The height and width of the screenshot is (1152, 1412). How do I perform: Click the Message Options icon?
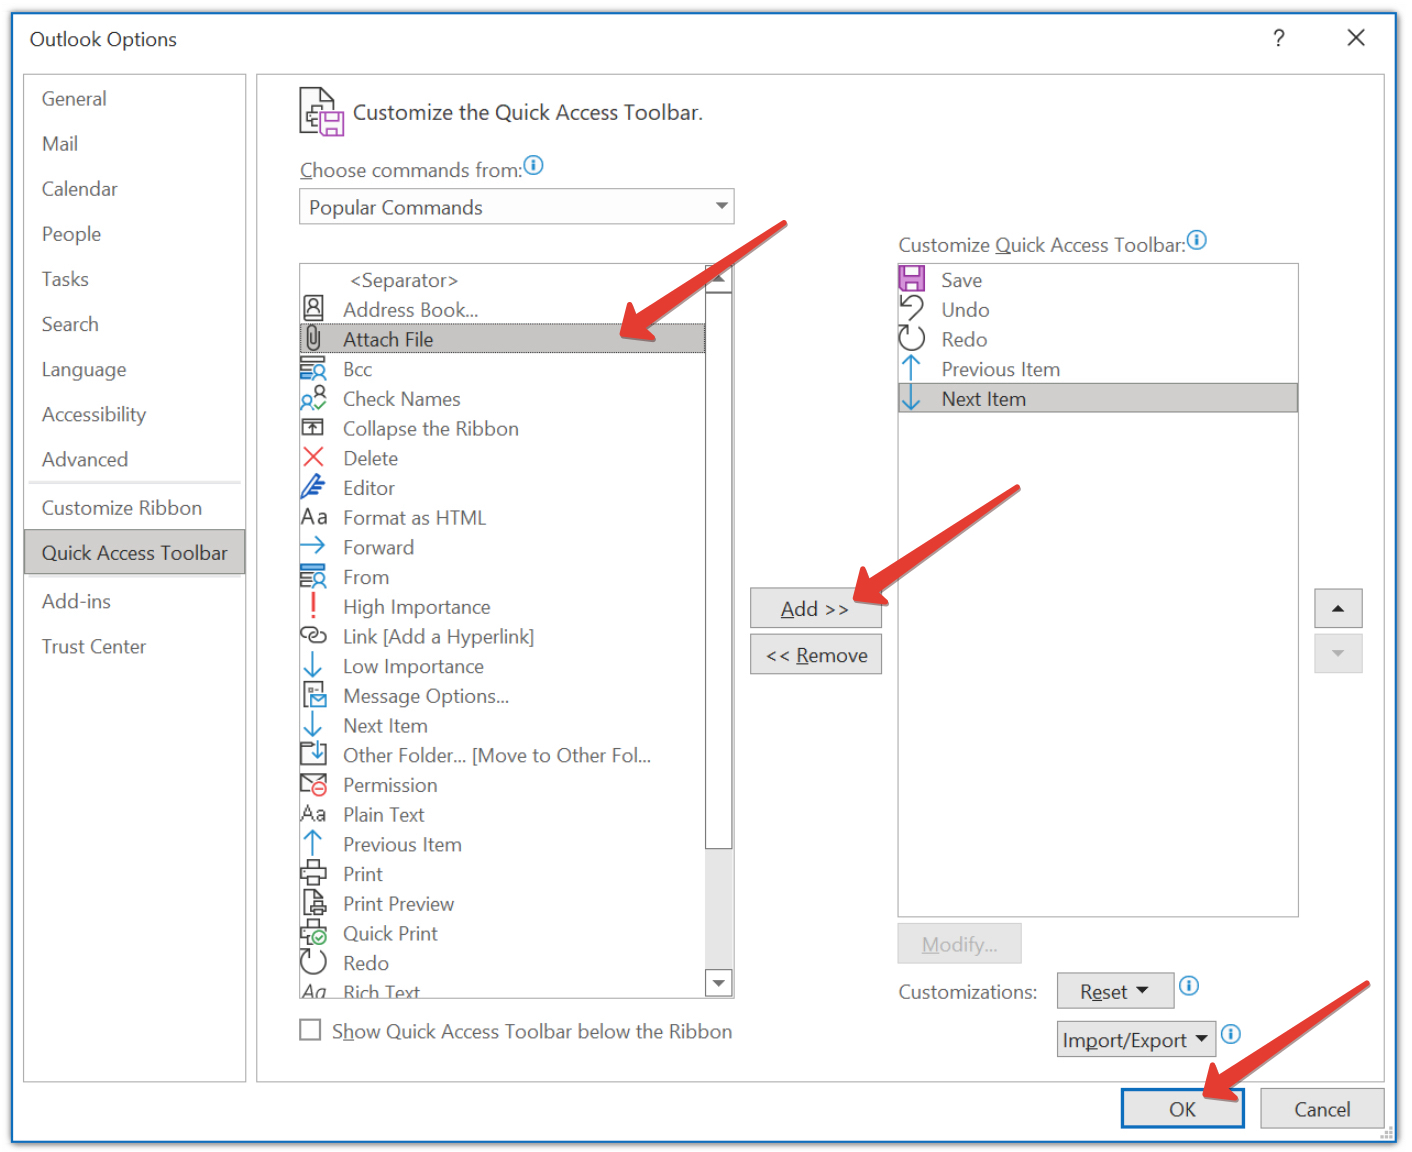[x=314, y=695]
